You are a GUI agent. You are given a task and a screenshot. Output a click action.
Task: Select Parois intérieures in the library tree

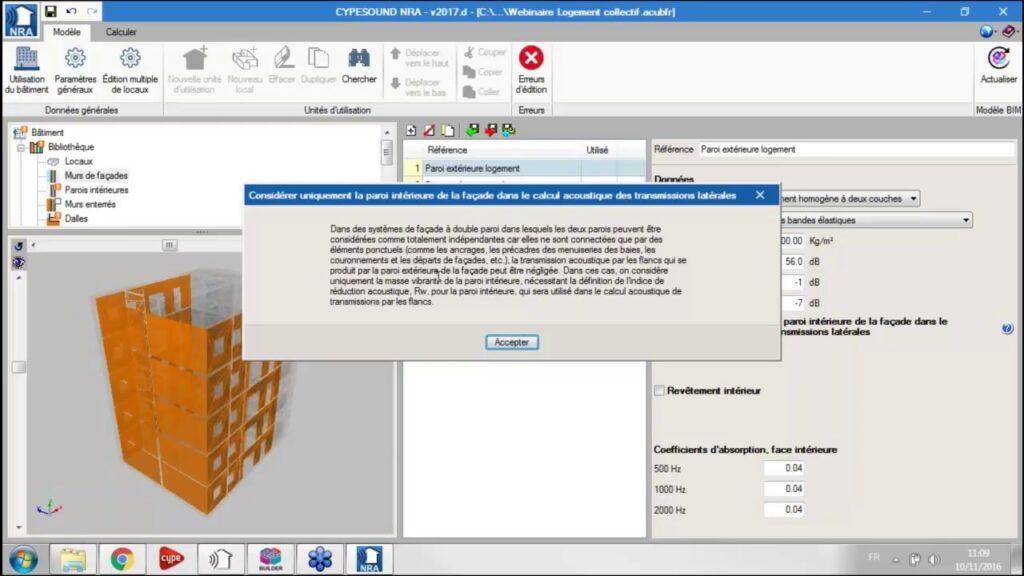96,190
